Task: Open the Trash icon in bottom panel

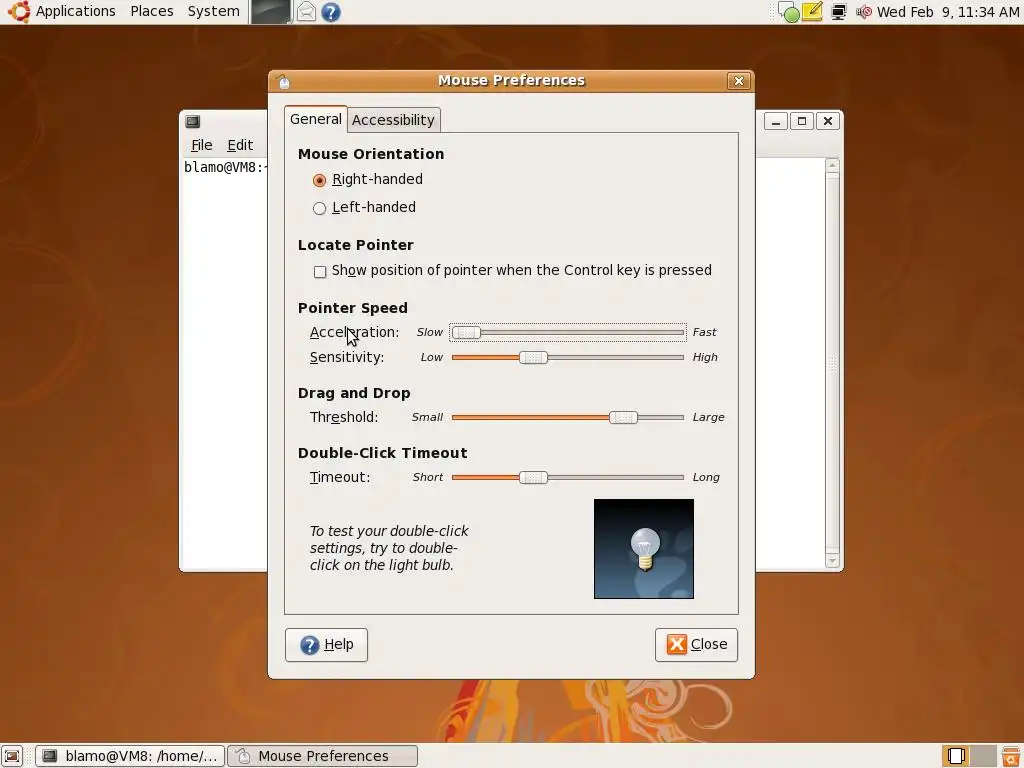Action: (1010, 756)
